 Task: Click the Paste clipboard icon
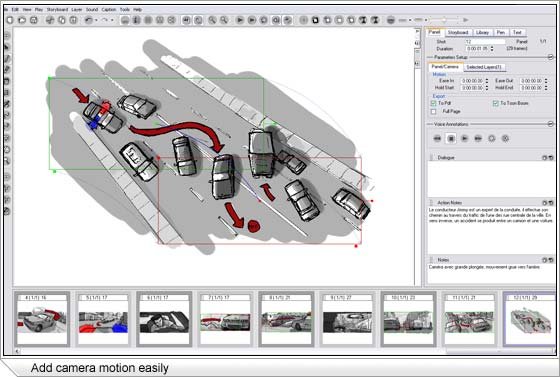tap(73, 20)
